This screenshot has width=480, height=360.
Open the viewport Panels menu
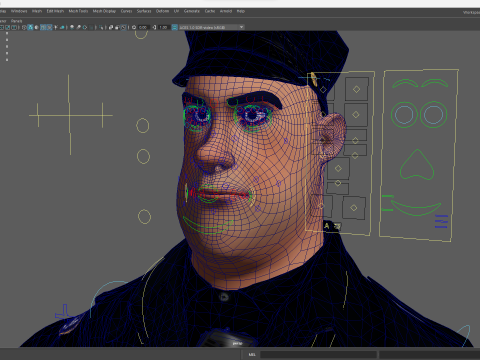click(16, 21)
